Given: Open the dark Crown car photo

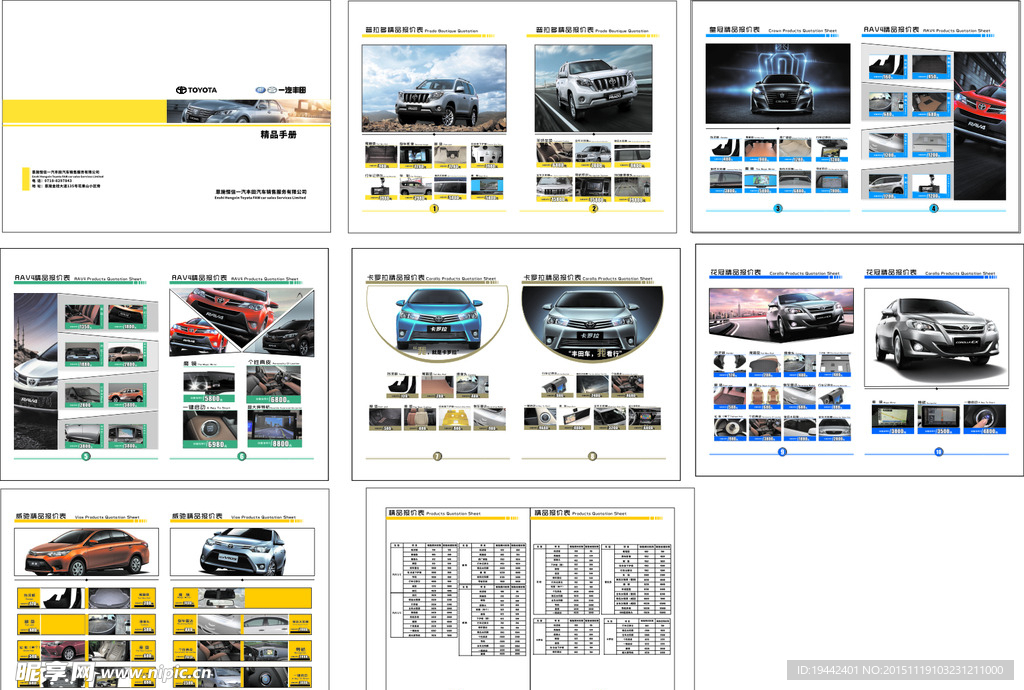Looking at the screenshot, I should (x=778, y=84).
